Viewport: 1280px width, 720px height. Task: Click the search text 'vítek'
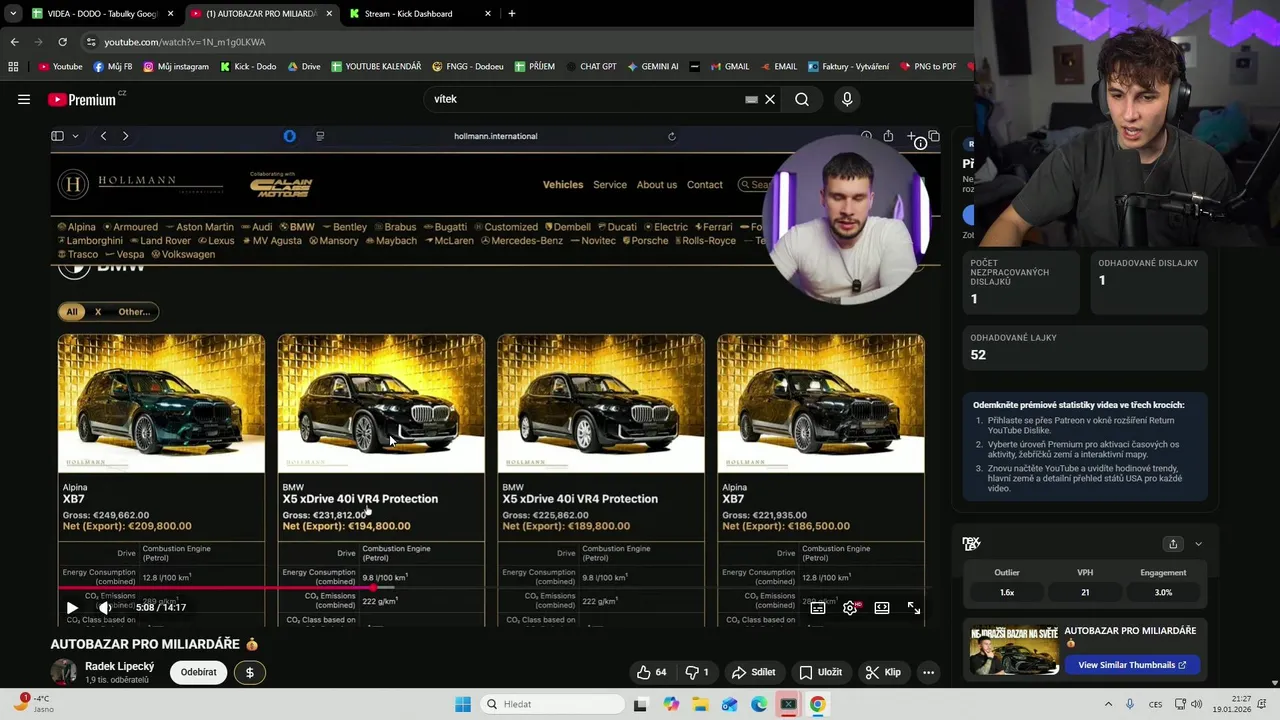point(445,99)
